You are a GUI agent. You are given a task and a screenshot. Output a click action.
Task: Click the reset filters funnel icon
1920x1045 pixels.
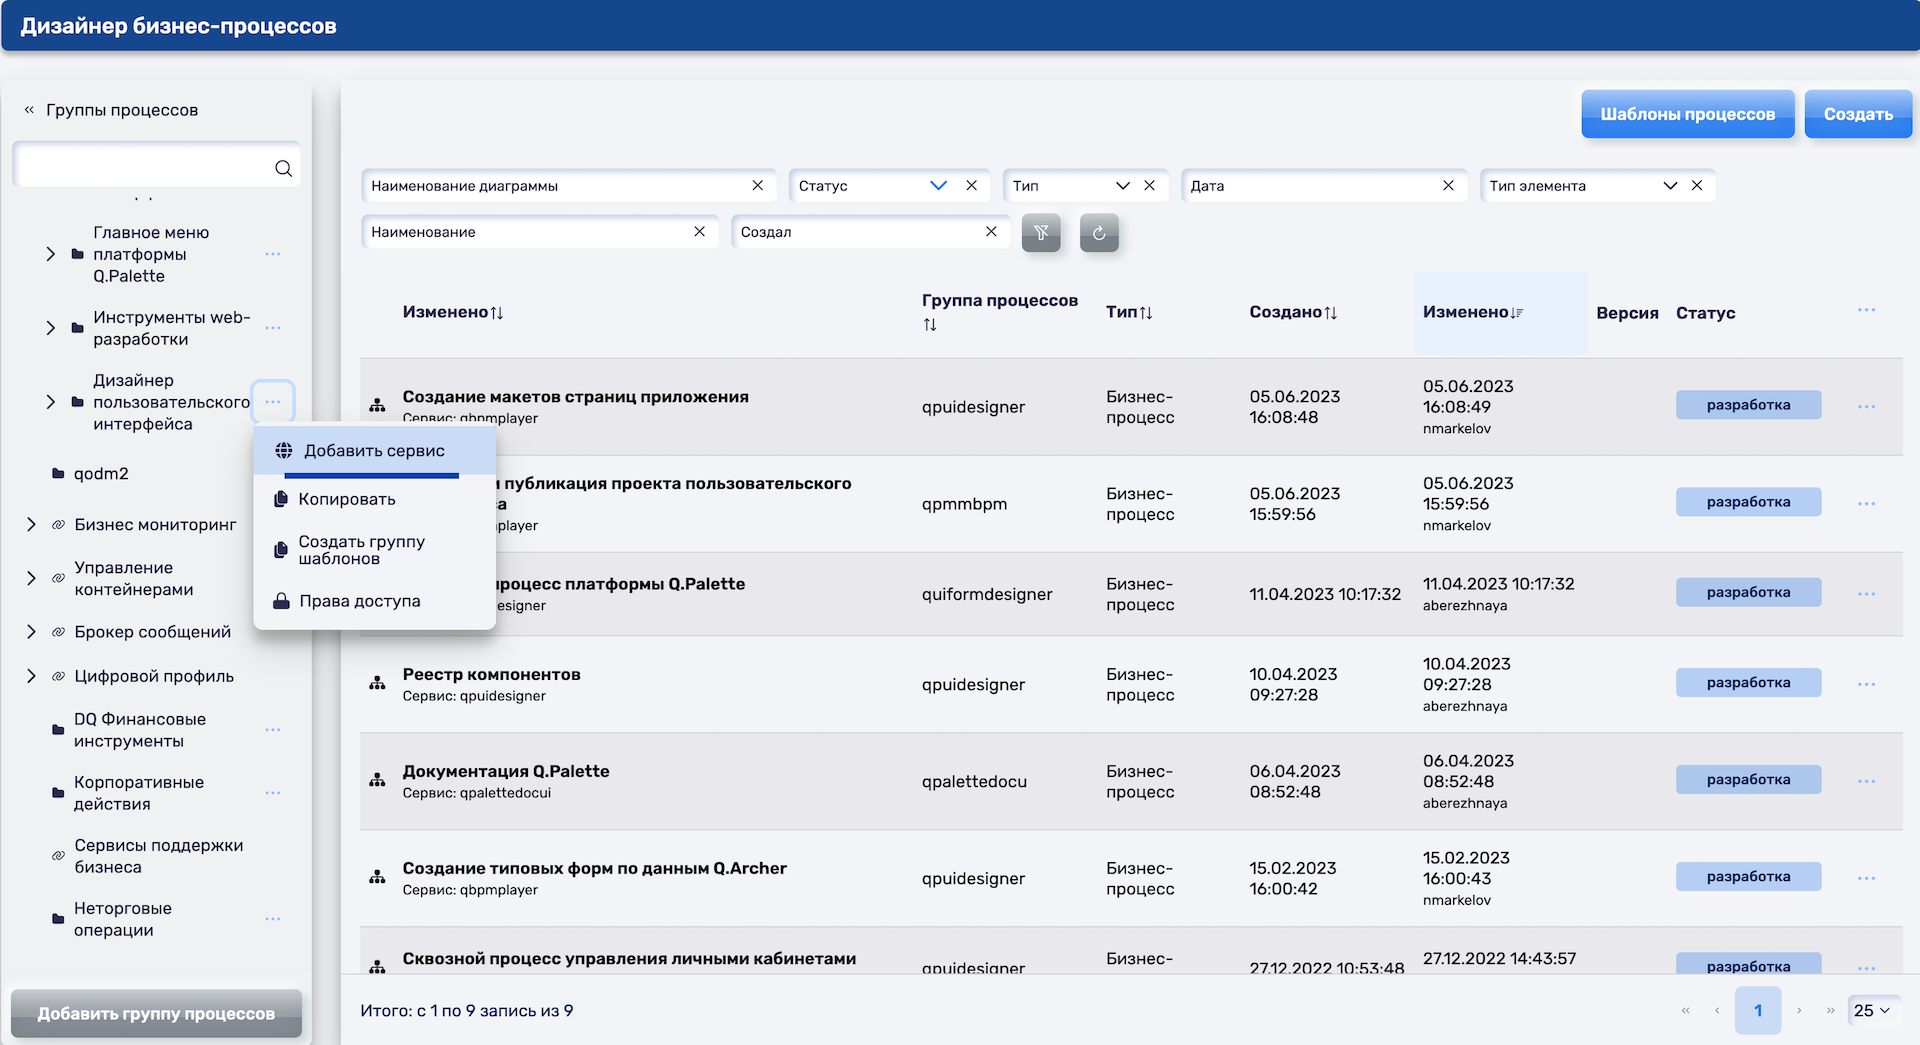[x=1041, y=233]
